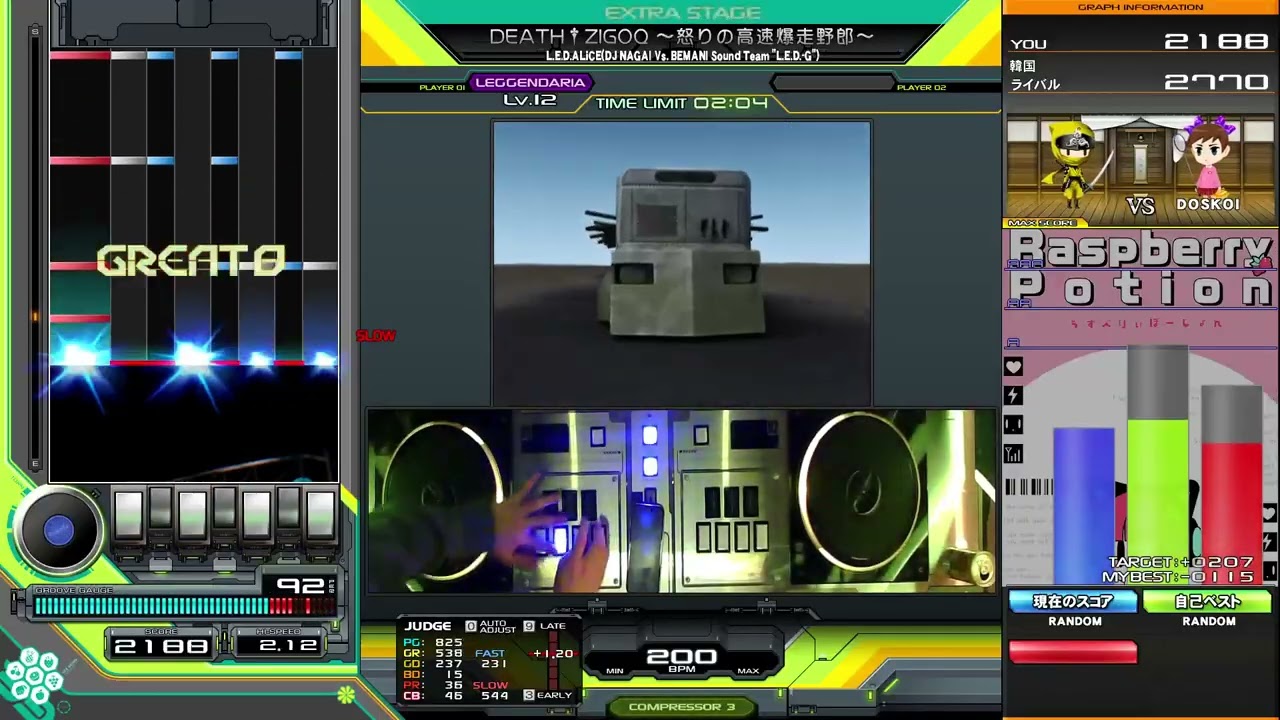Screen dimensions: 1280x720
Task: Click the artist line L.E.D.ALICE
Action: [x=682, y=56]
